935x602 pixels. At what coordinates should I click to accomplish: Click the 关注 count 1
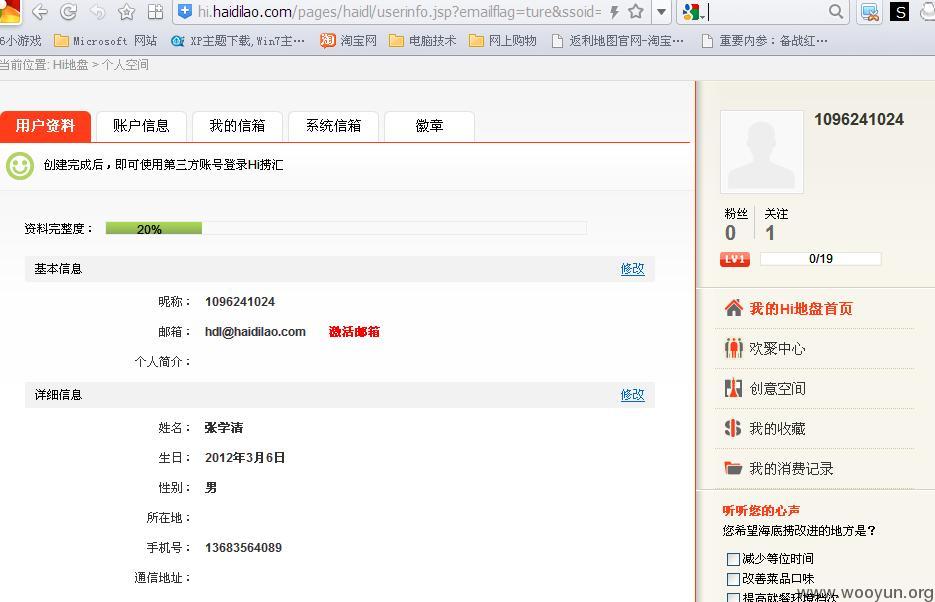770,233
